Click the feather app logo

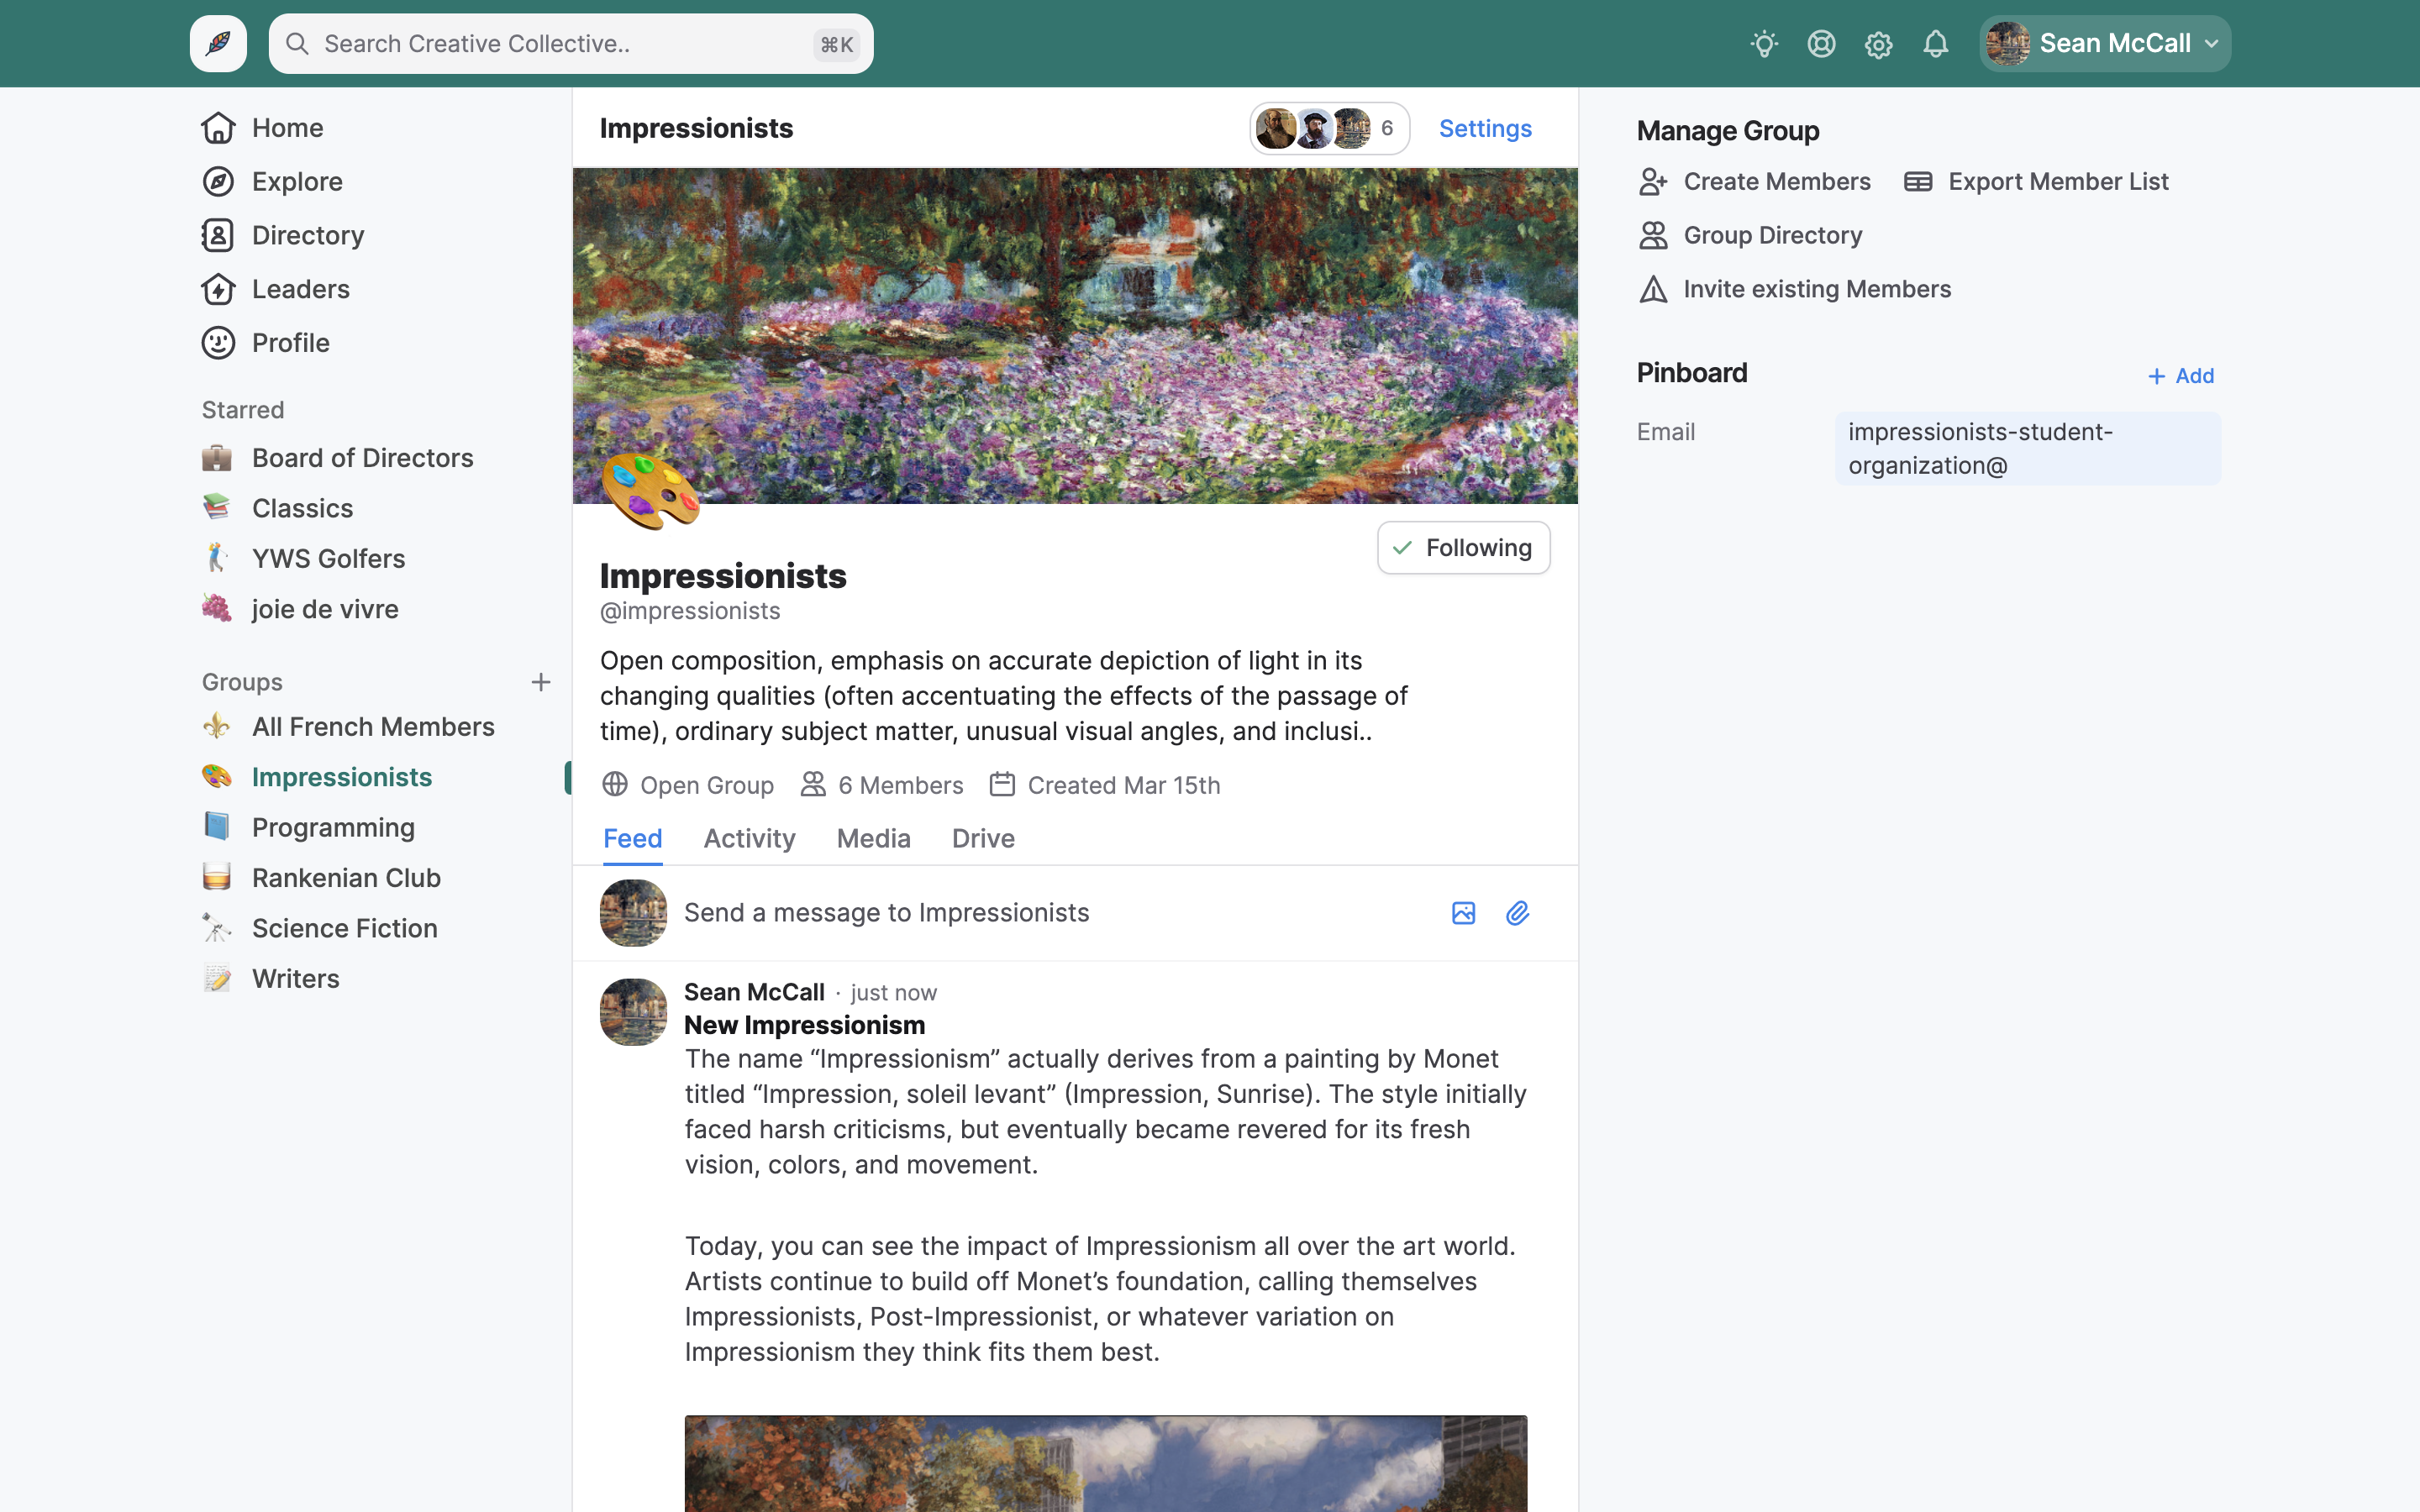coord(218,44)
